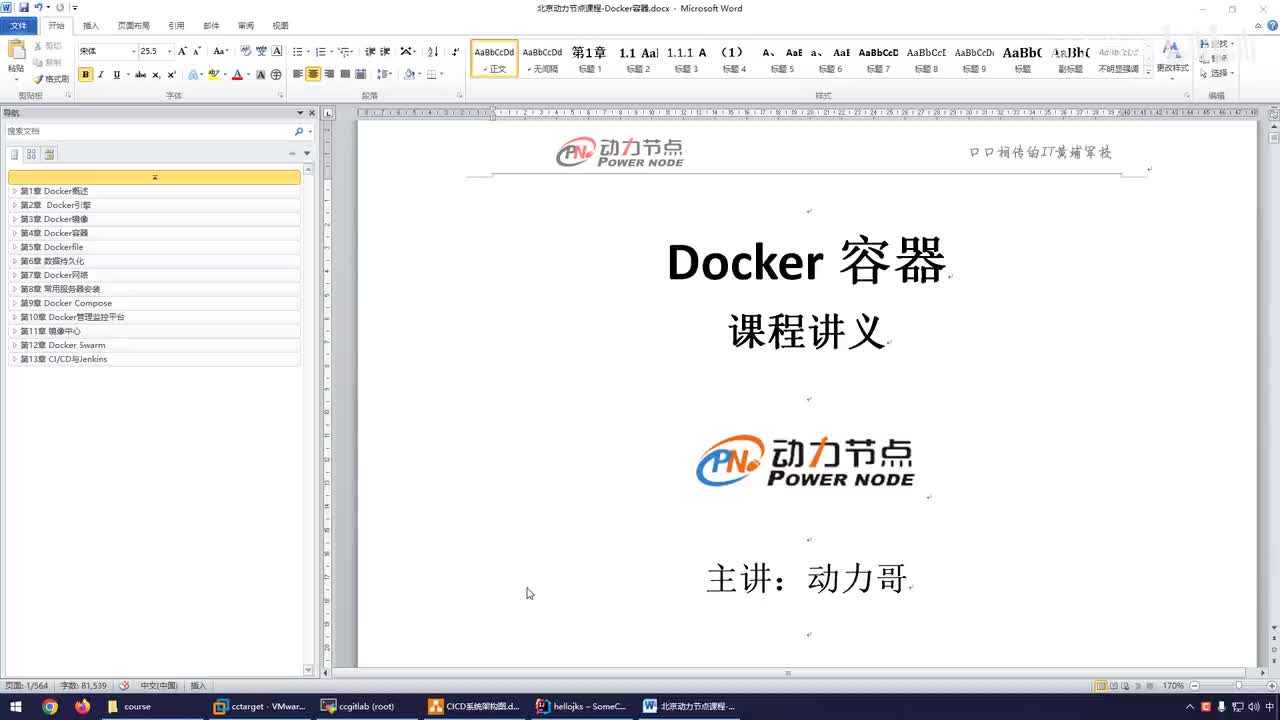Click the orange jump-to-top bar in navigation pane
The width and height of the screenshot is (1280, 720).
pos(154,177)
